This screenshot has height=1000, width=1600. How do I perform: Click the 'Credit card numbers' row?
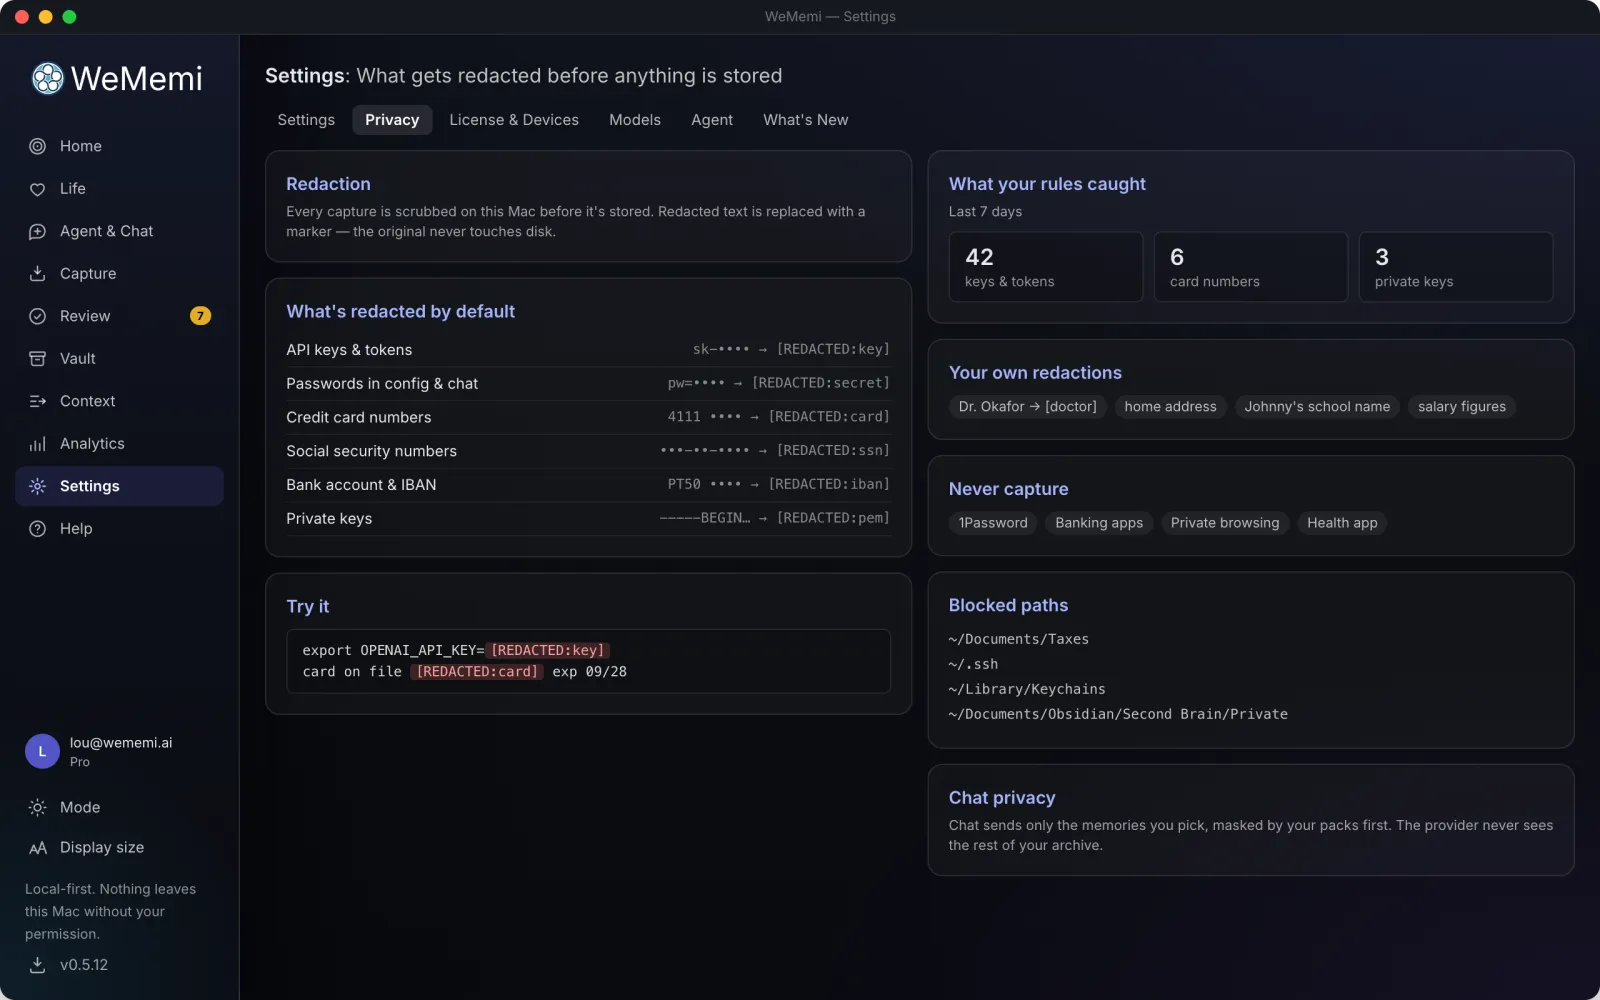click(588, 418)
